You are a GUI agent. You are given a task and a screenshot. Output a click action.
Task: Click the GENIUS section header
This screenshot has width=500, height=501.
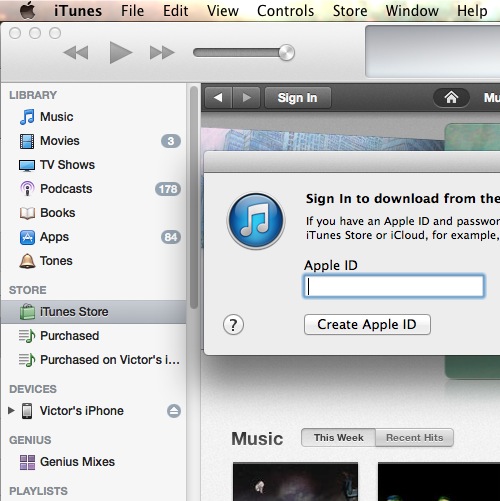click(x=30, y=440)
